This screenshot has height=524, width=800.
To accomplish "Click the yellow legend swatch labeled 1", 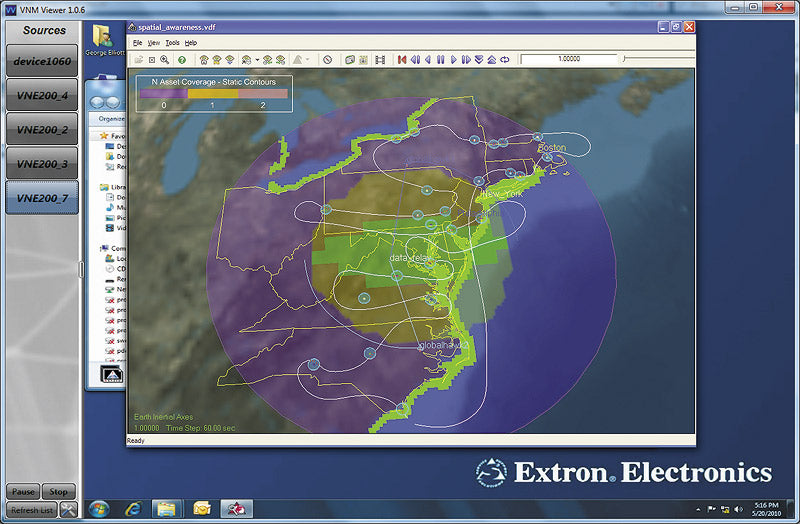I will (x=213, y=94).
